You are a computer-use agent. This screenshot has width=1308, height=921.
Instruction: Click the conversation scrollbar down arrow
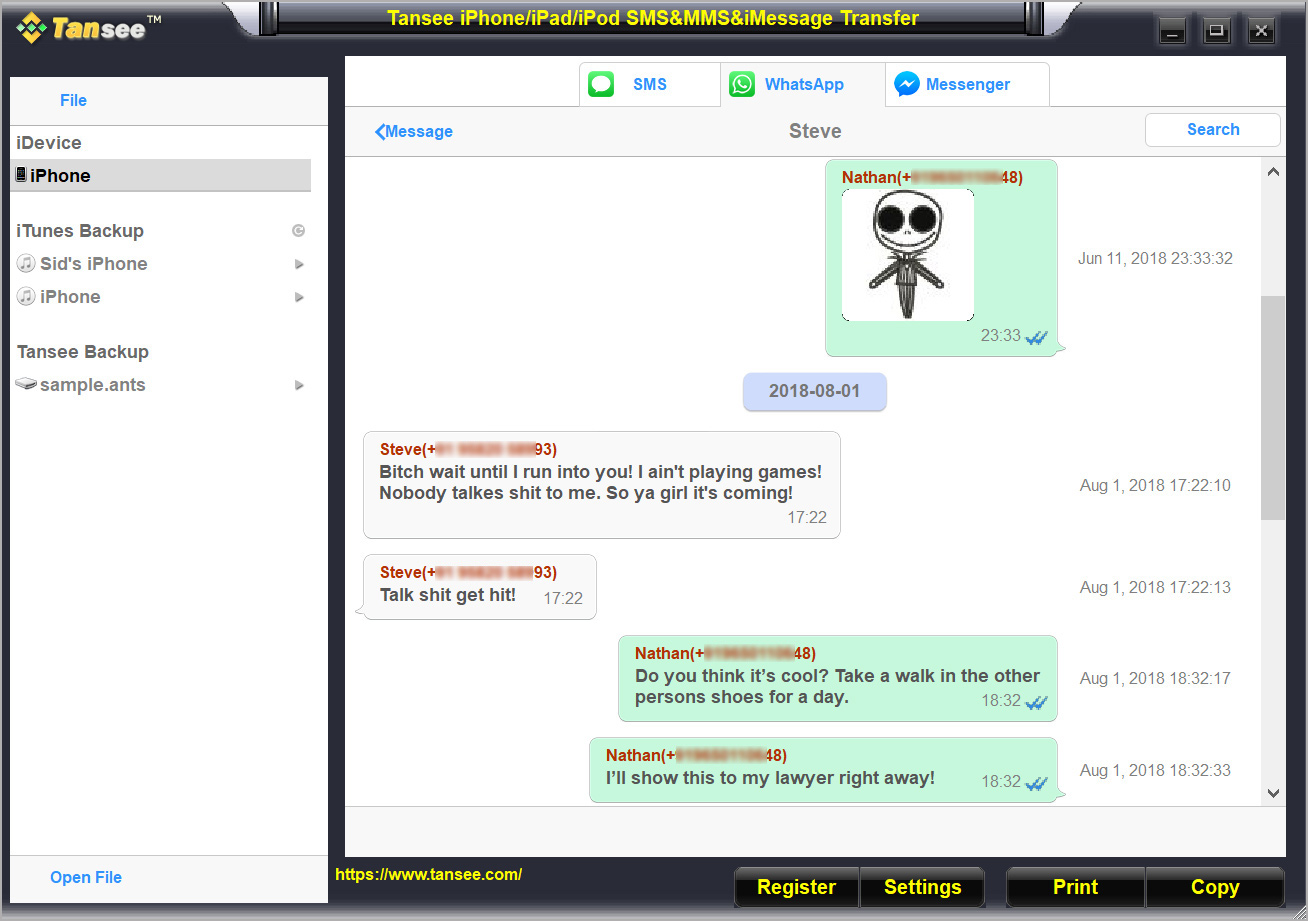click(1273, 793)
